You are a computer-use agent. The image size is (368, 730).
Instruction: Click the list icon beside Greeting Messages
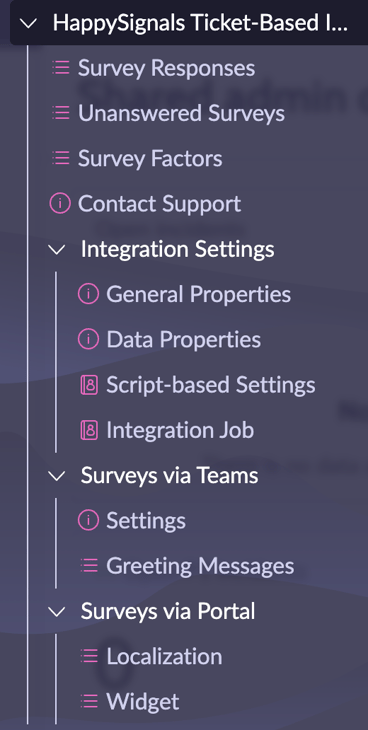(x=89, y=566)
